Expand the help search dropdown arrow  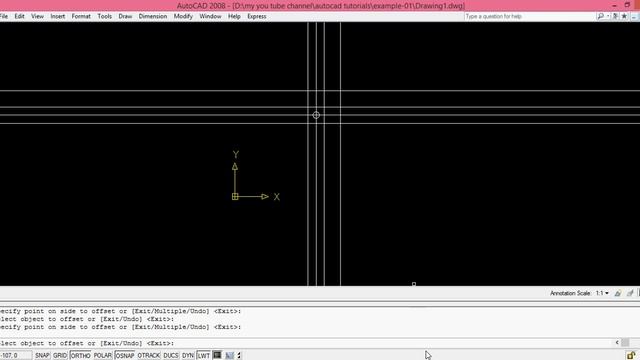[x=608, y=16]
